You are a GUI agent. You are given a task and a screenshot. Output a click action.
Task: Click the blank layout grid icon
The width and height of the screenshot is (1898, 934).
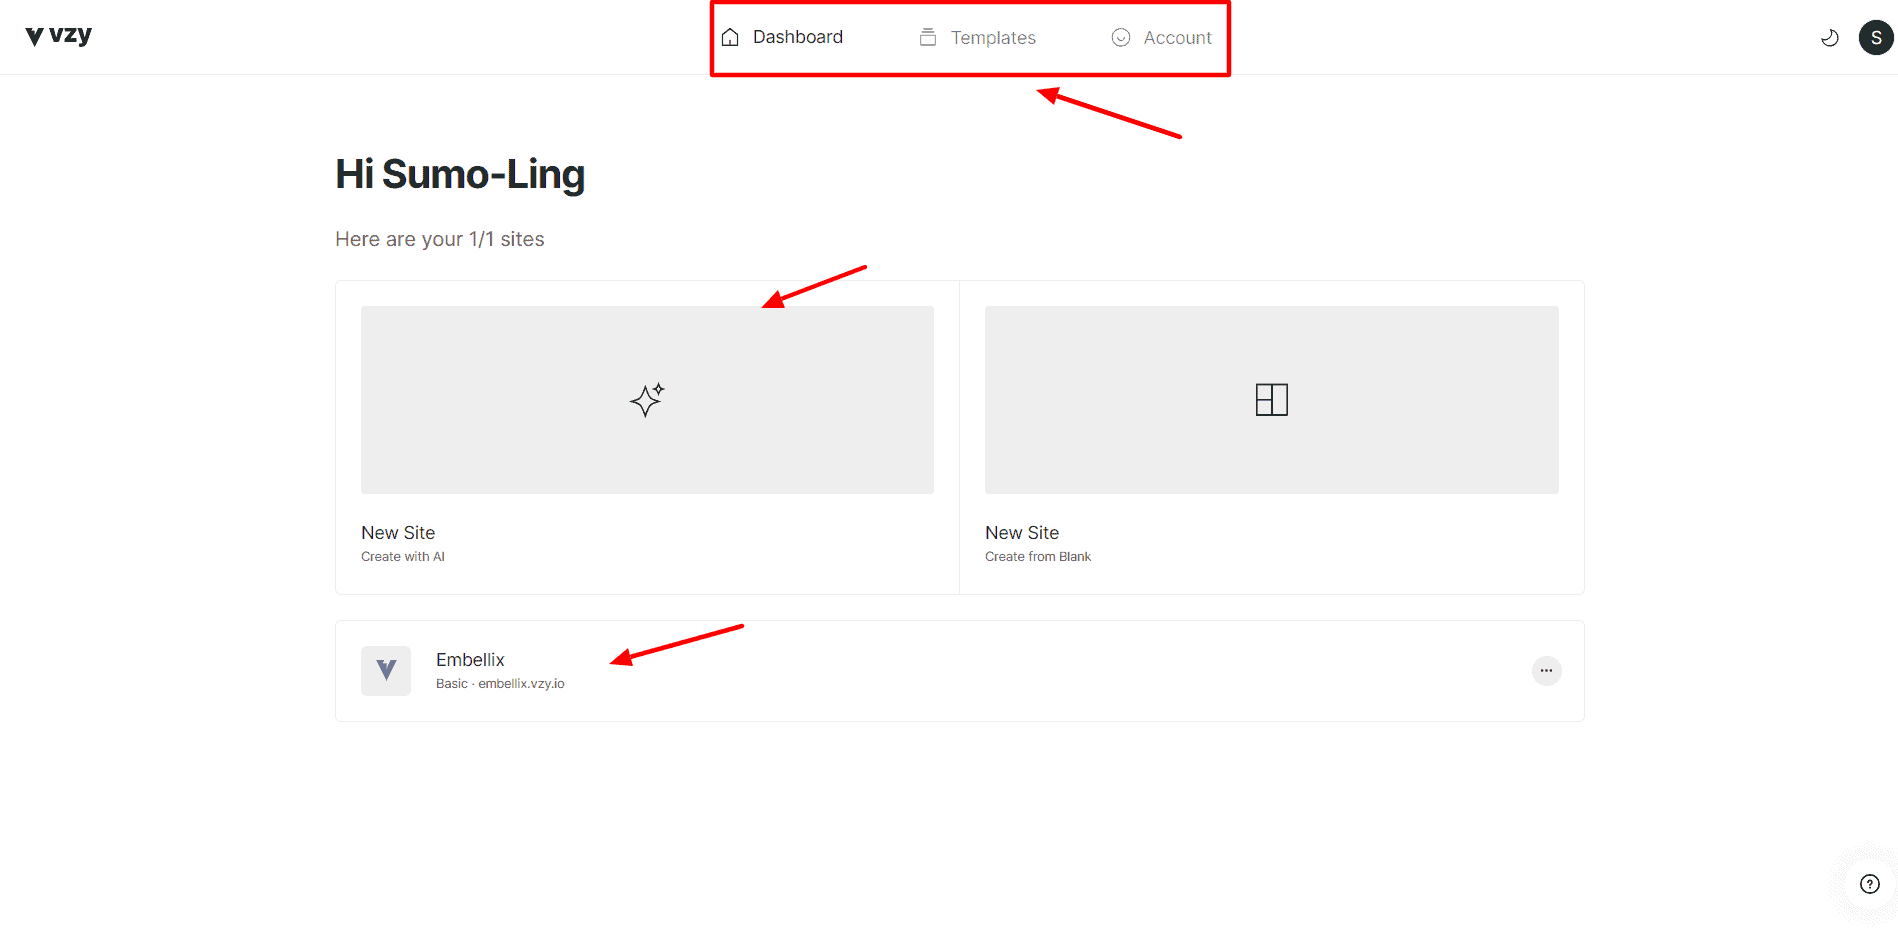1271,400
